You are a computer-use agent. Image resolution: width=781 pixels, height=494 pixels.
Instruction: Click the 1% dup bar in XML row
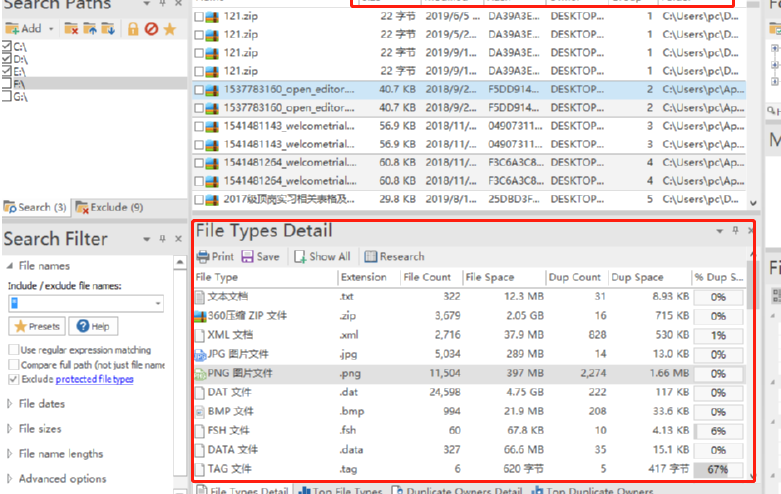point(718,336)
